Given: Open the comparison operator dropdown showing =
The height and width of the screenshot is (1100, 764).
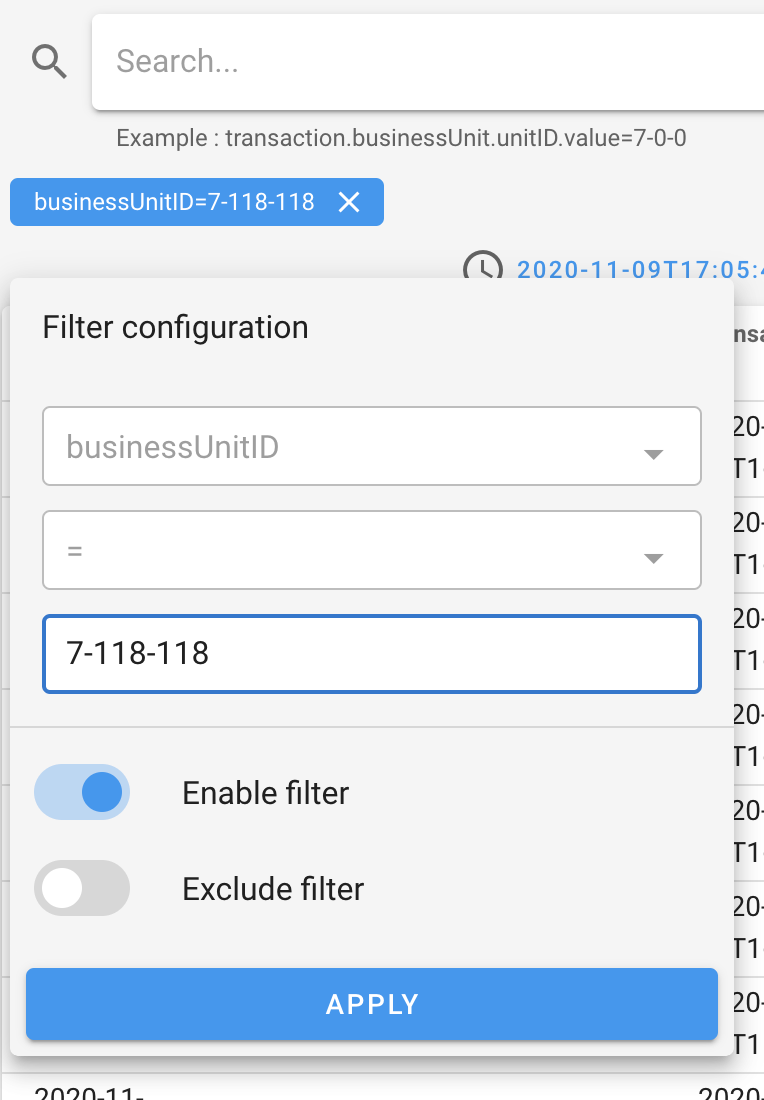Looking at the screenshot, I should (371, 550).
